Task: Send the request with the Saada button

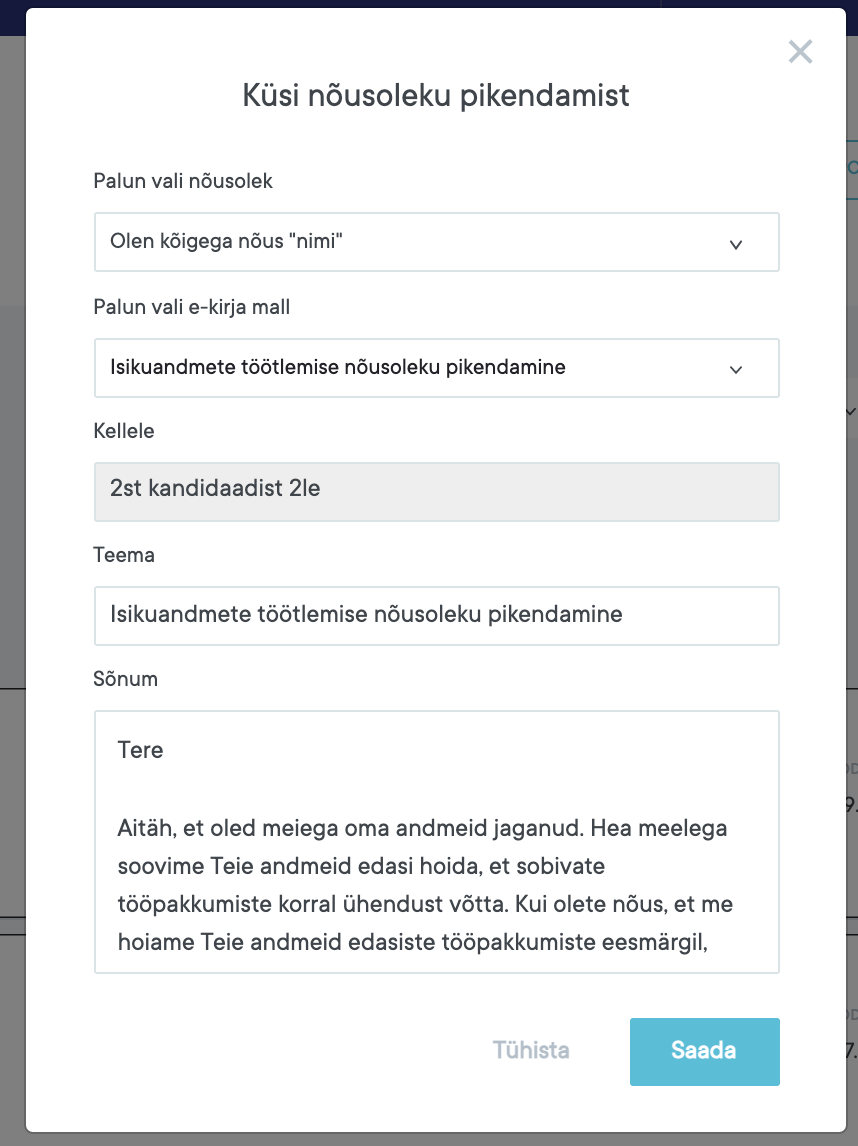Action: tap(704, 1051)
